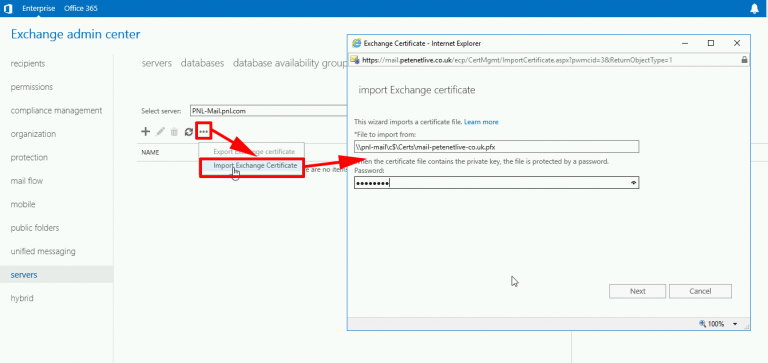The width and height of the screenshot is (768, 363).
Task: Click the URL address bar of popup
Action: tap(550, 60)
